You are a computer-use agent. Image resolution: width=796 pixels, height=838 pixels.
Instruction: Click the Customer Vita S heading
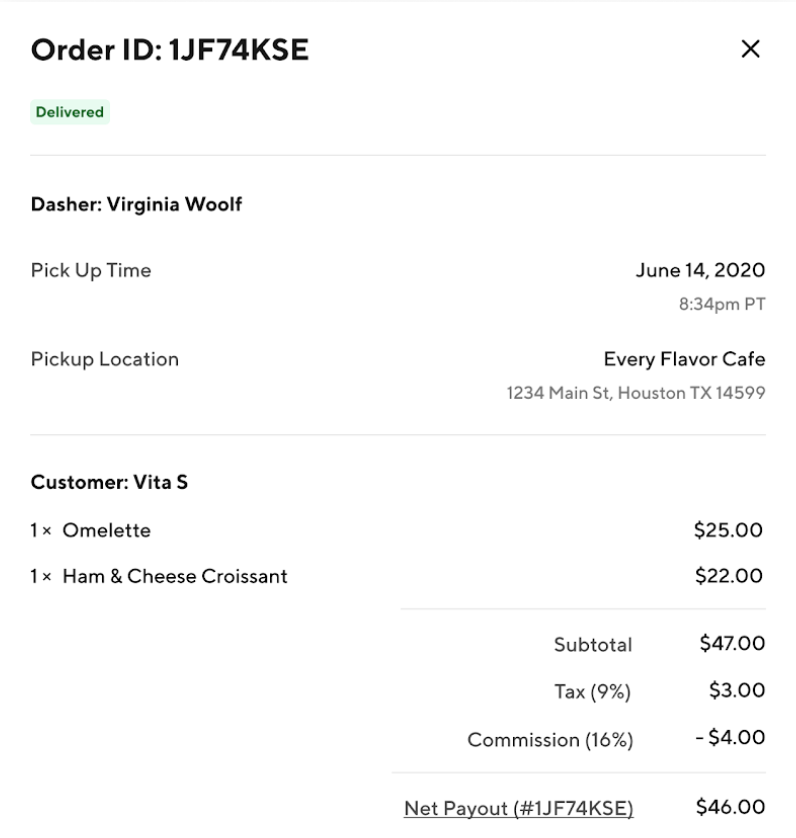click(109, 483)
